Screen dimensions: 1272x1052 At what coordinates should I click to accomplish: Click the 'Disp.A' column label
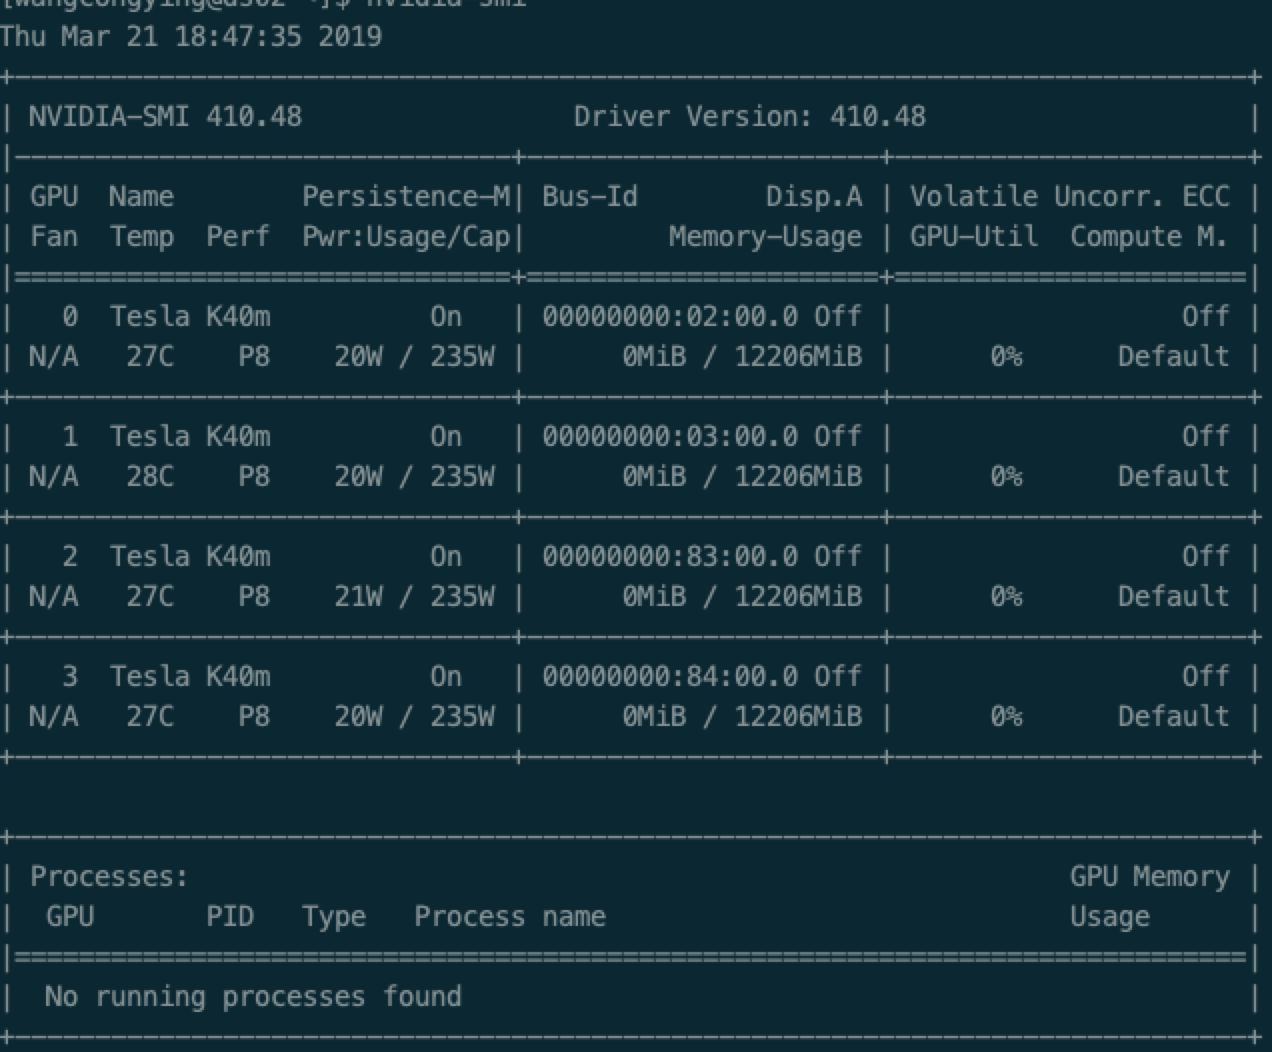click(815, 196)
